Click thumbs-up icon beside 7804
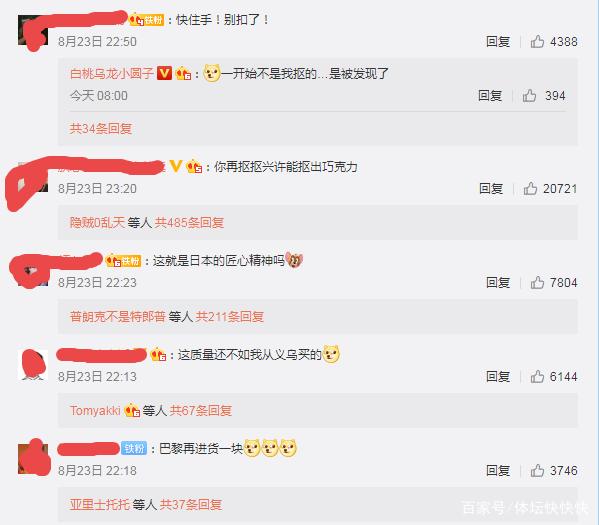 tap(537, 282)
